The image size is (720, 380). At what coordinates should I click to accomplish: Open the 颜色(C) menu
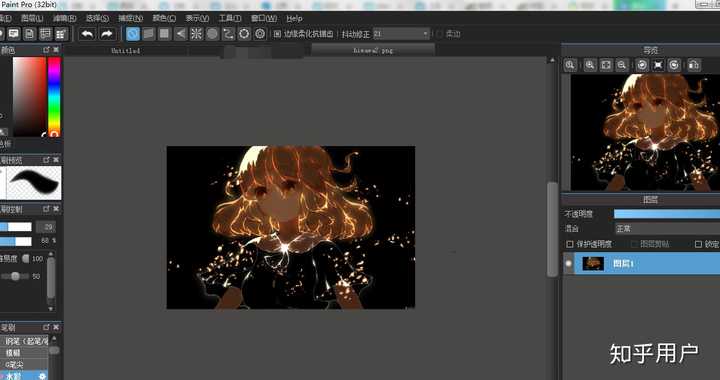[x=164, y=18]
